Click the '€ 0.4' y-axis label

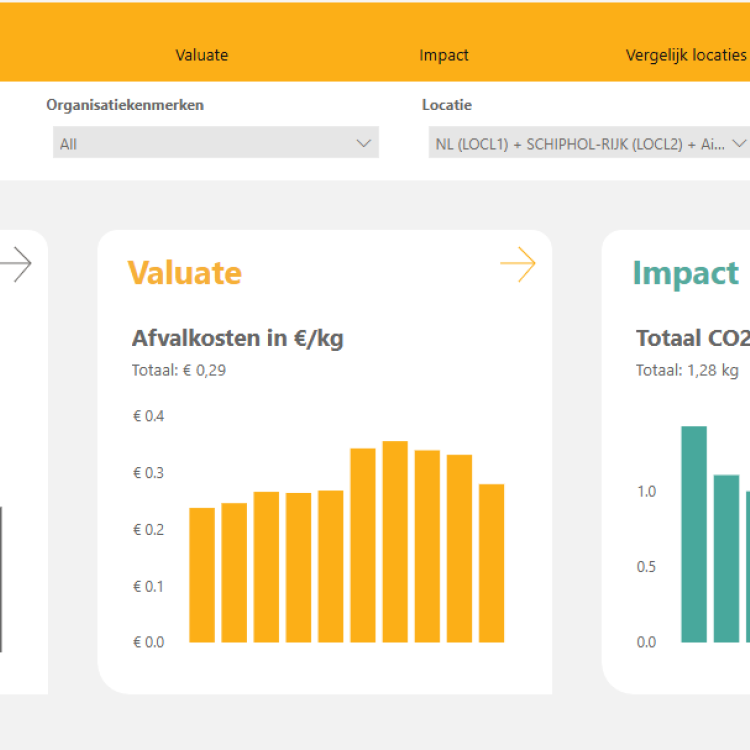(x=148, y=416)
